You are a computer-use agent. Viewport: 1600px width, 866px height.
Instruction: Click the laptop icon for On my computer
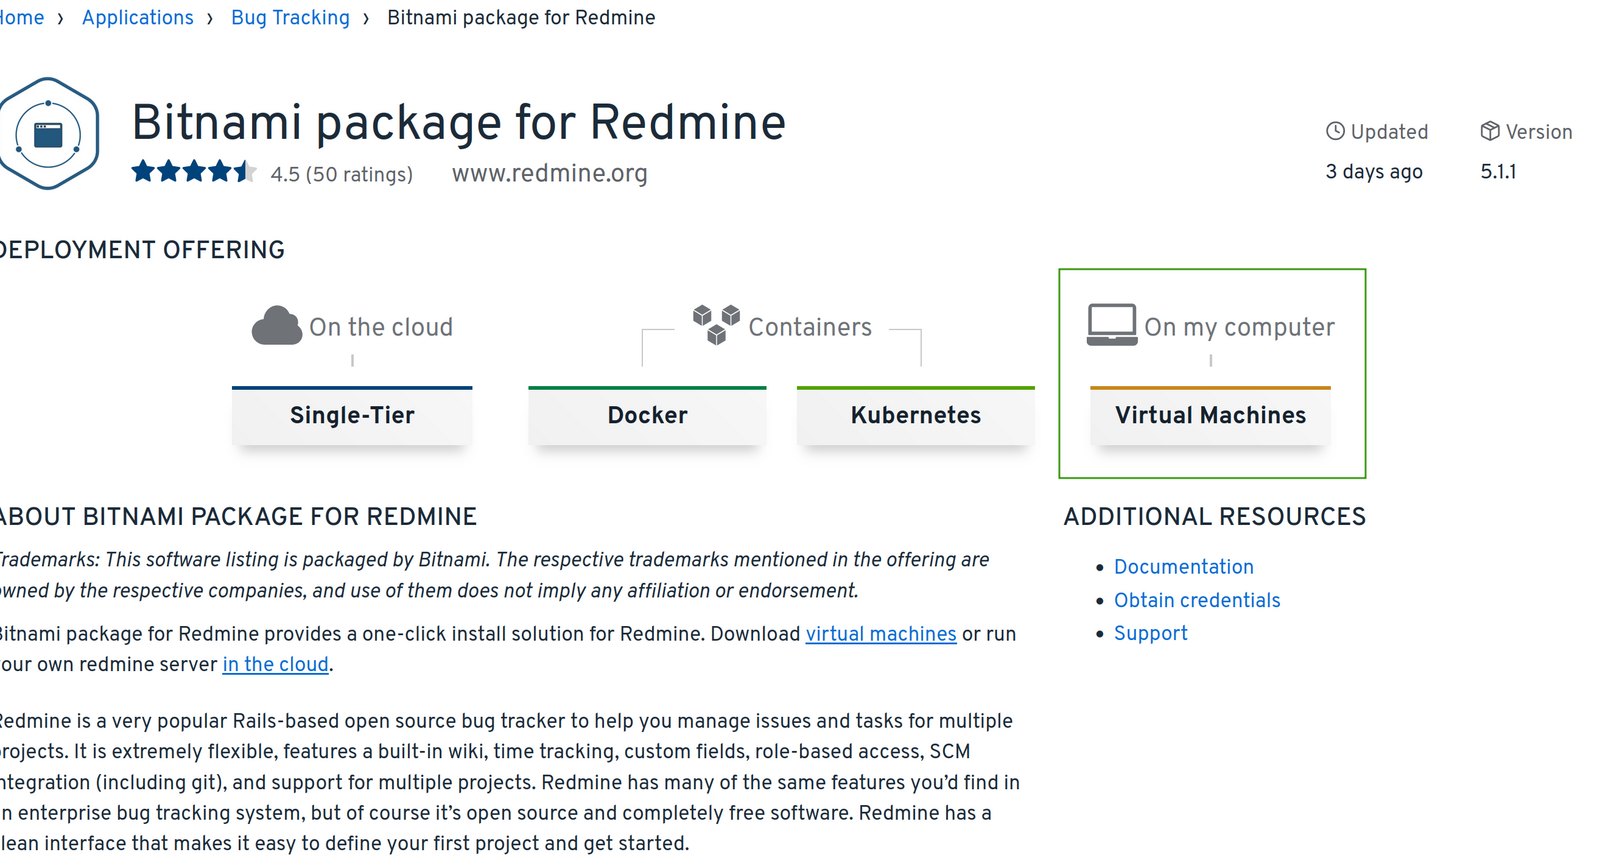tap(1111, 325)
